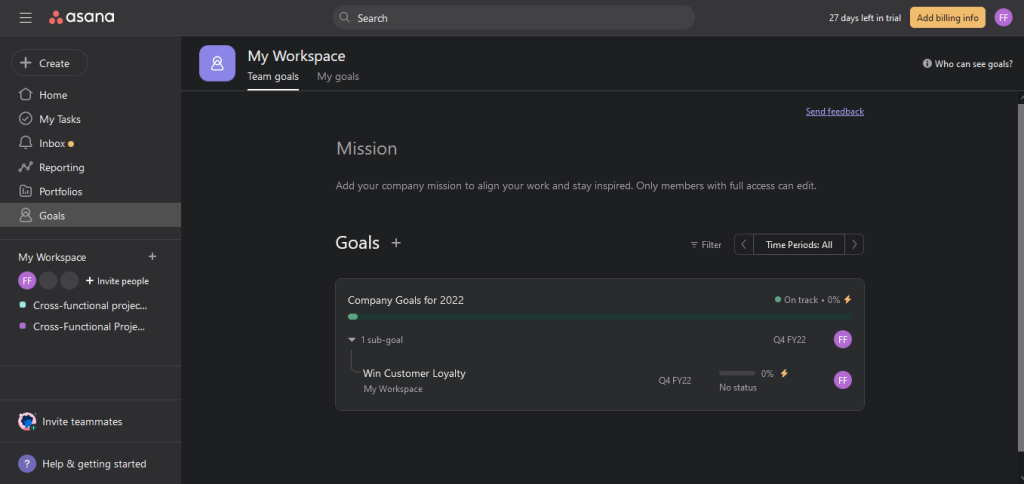
Task: Click the Home house icon
Action: click(25, 95)
